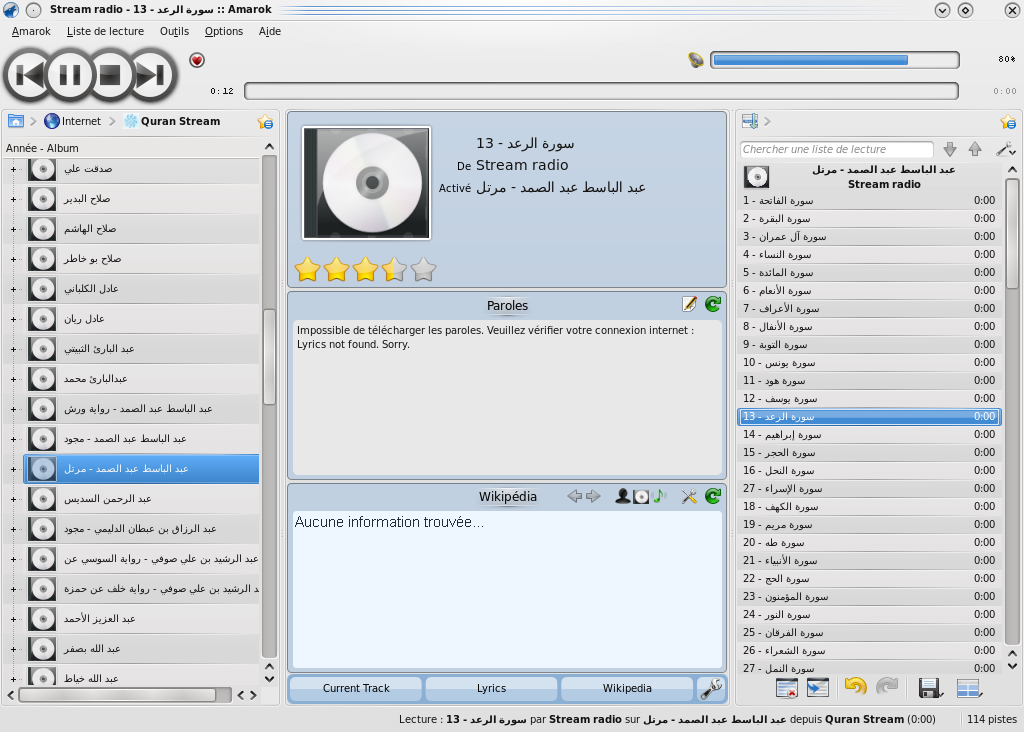Clear the playlist with the red X icon
Viewport: 1024px width, 732px height.
(x=787, y=688)
